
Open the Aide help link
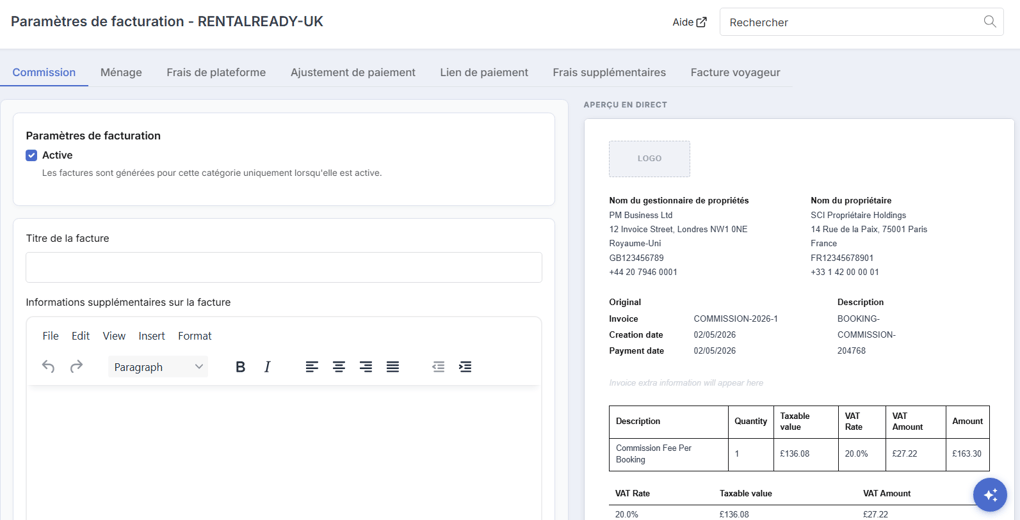pyautogui.click(x=690, y=22)
